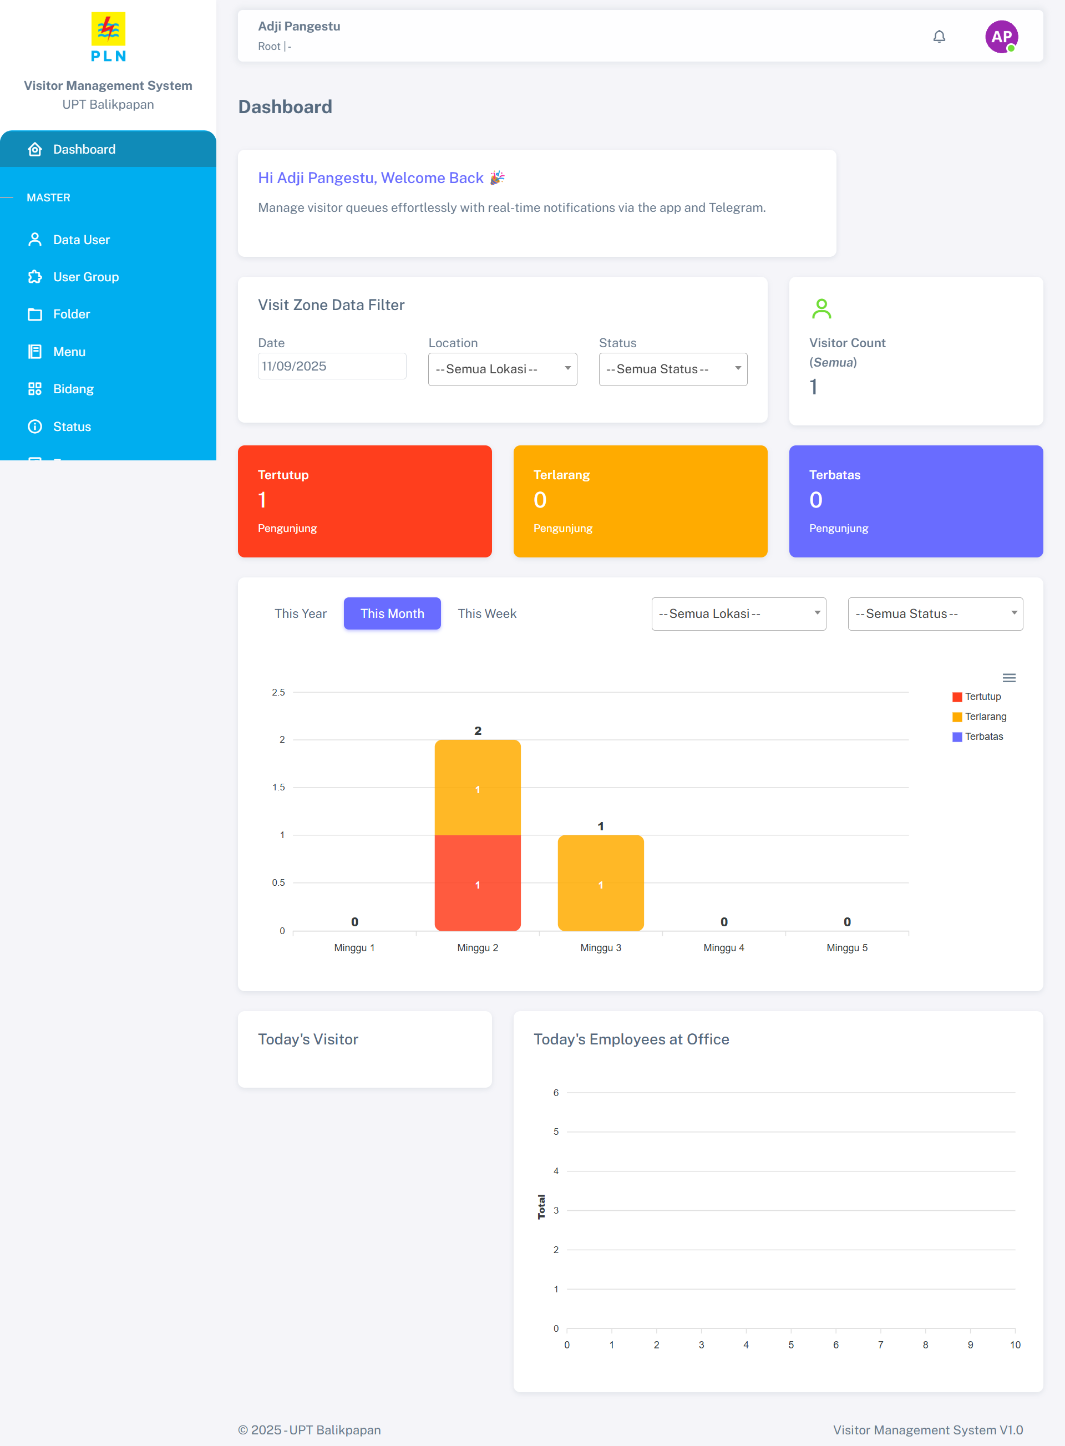Click the User Group puzzle icon
Screen dimensions: 1065x1446
point(35,277)
